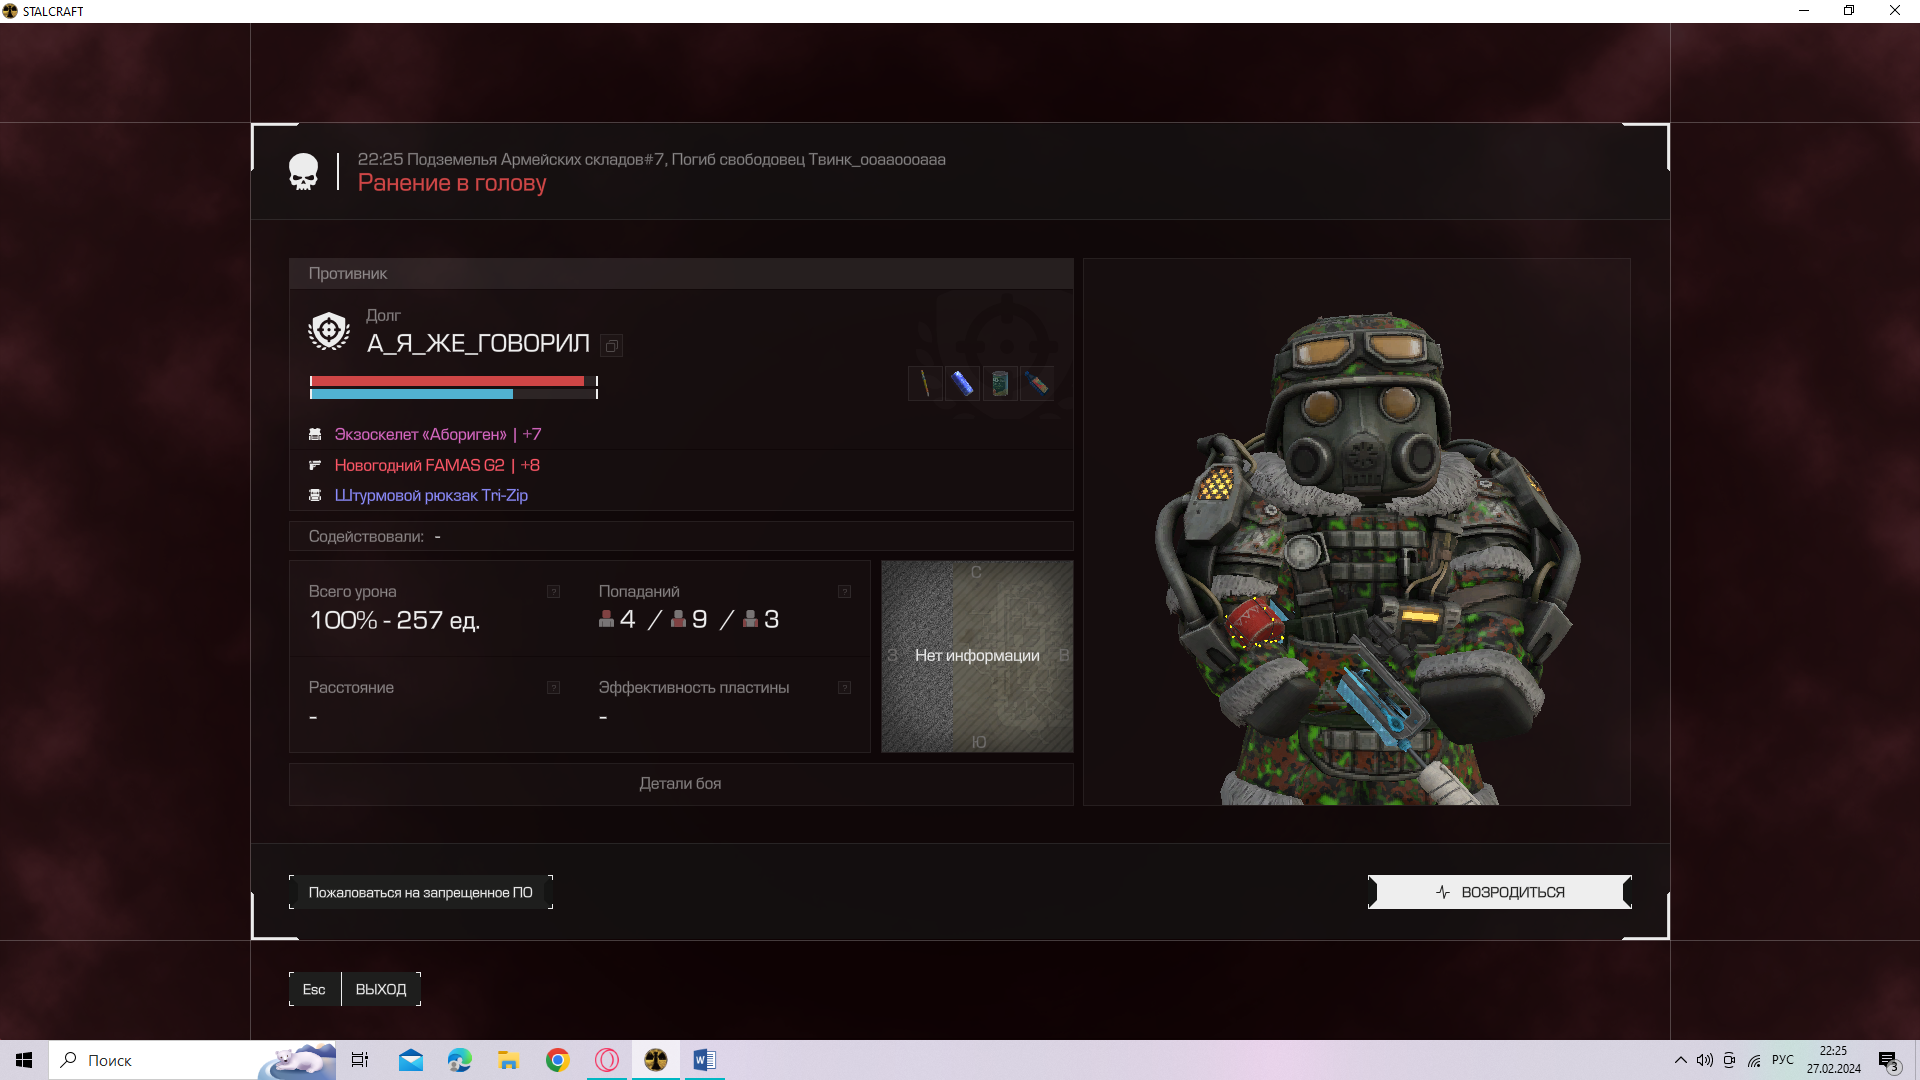This screenshot has width=1920, height=1080.
Task: Click the gun icon beside FAMAS G2
Action: click(x=315, y=465)
